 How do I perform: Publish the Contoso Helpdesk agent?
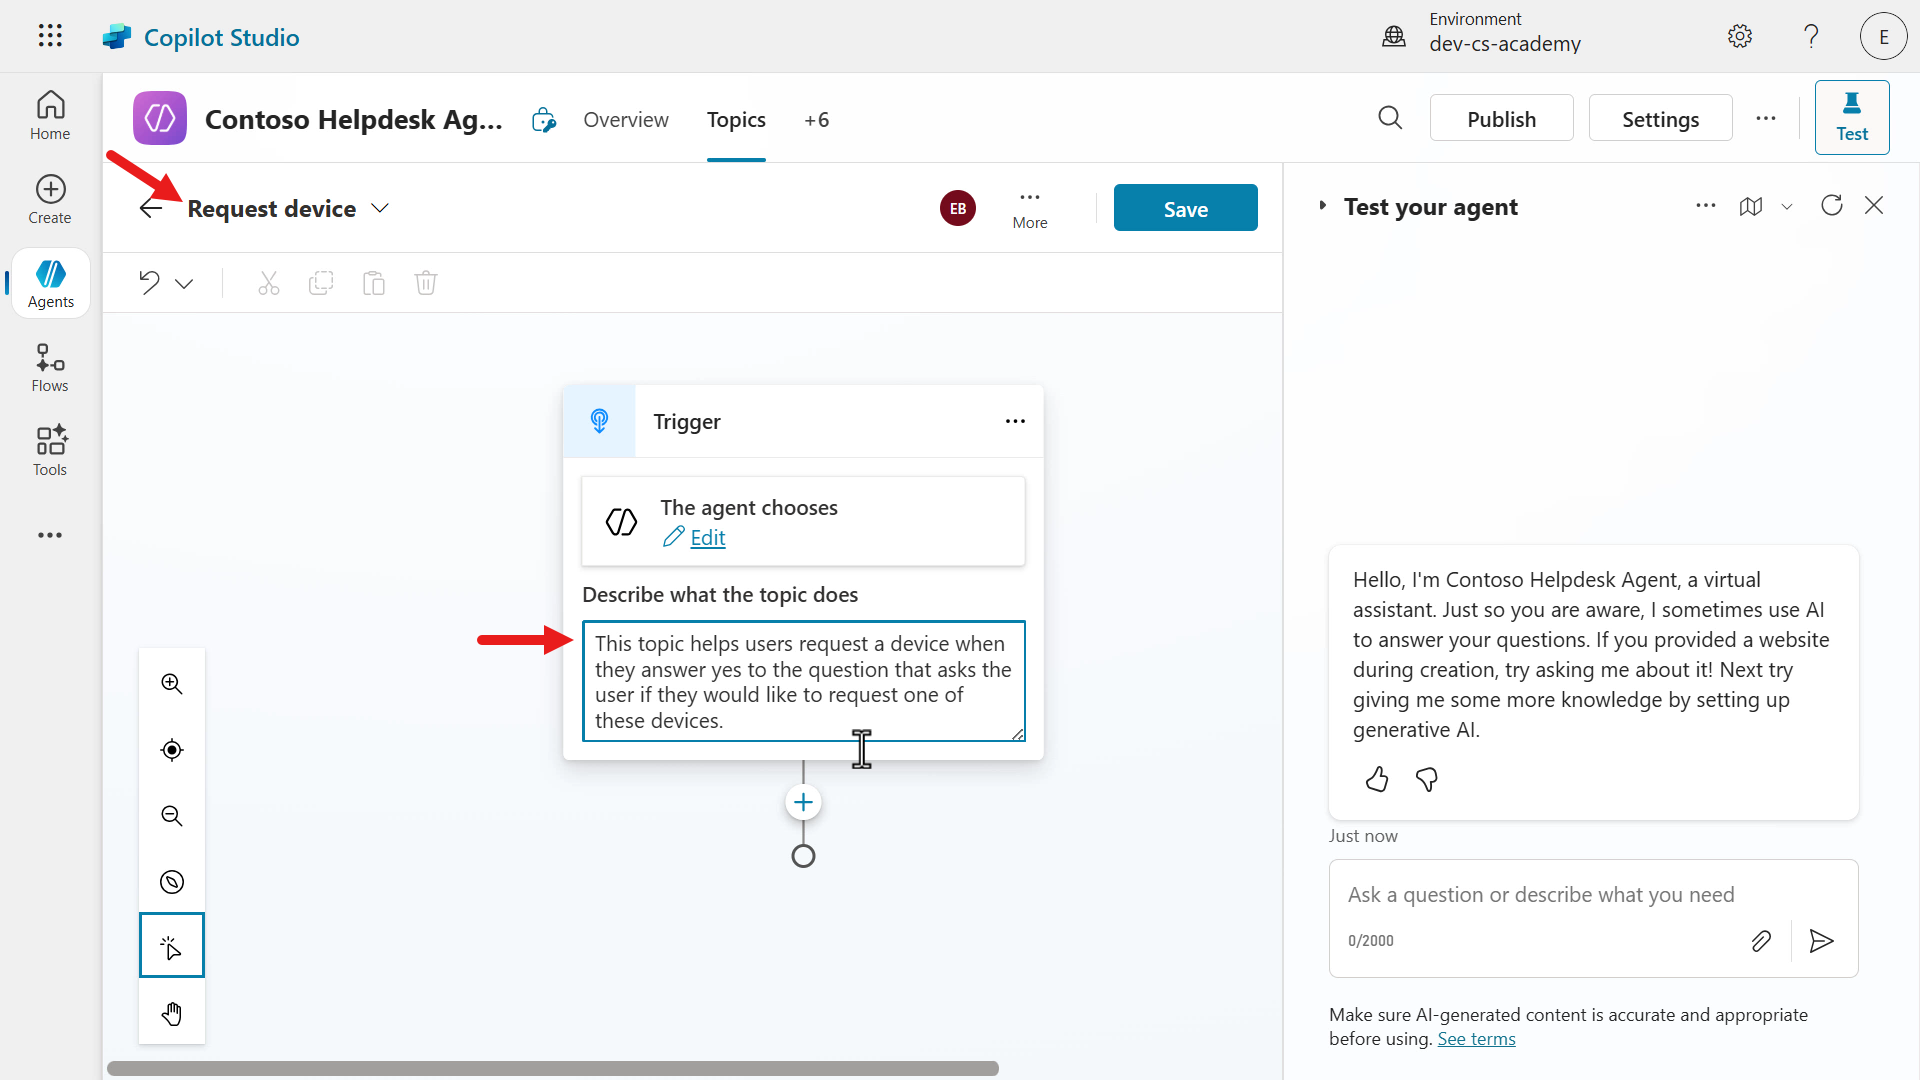point(1501,118)
